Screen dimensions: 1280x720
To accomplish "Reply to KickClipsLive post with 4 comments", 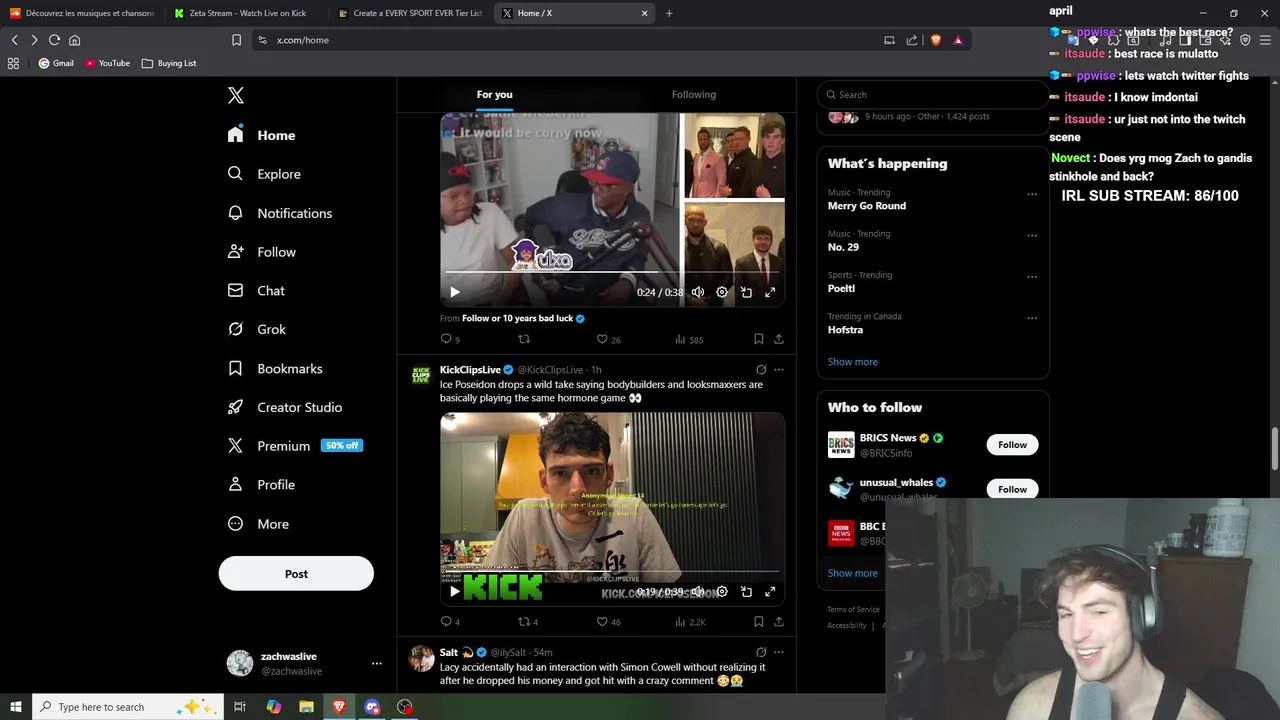I will coord(450,622).
